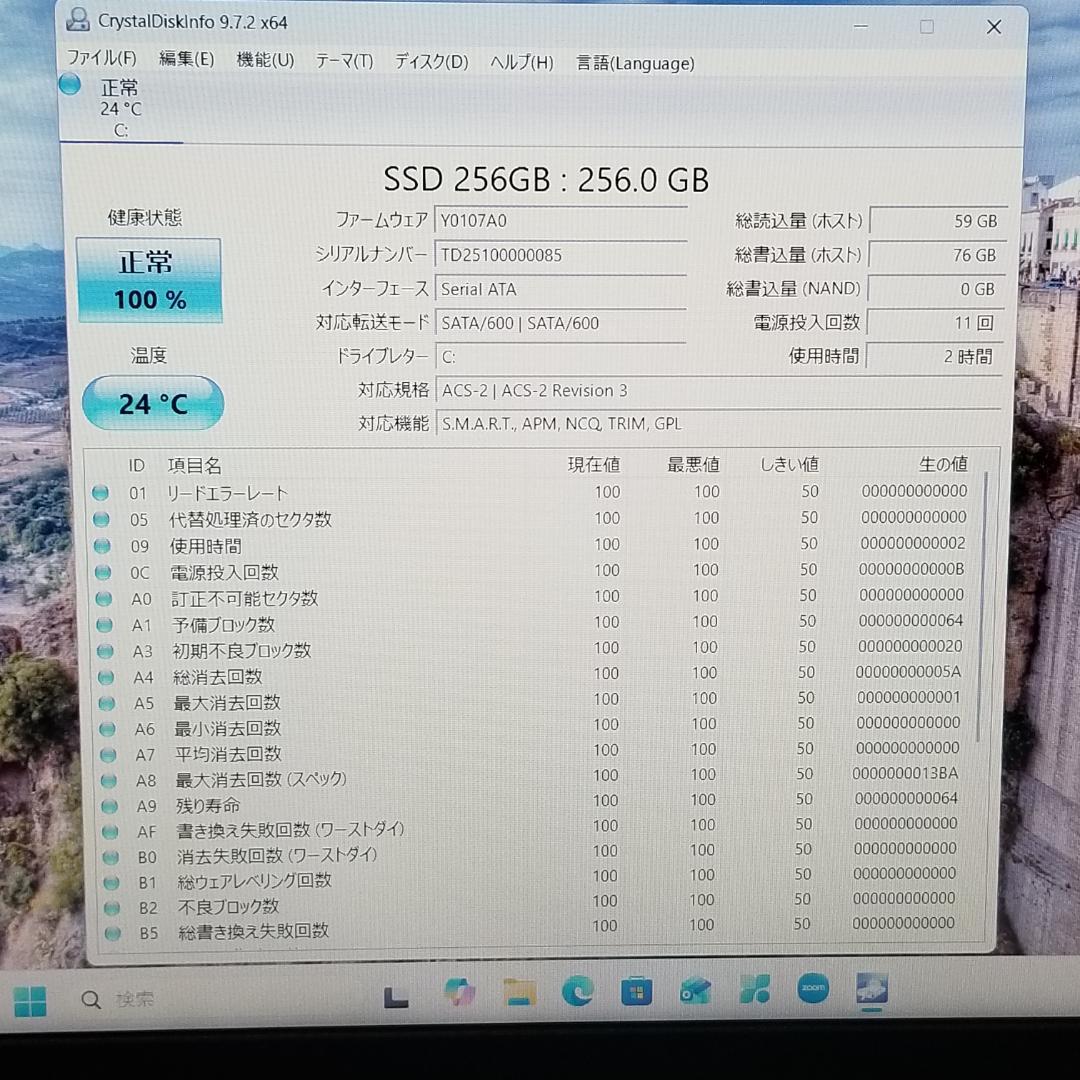Open File Explorer from the taskbar
Screen dimensions: 1080x1080
click(x=519, y=992)
